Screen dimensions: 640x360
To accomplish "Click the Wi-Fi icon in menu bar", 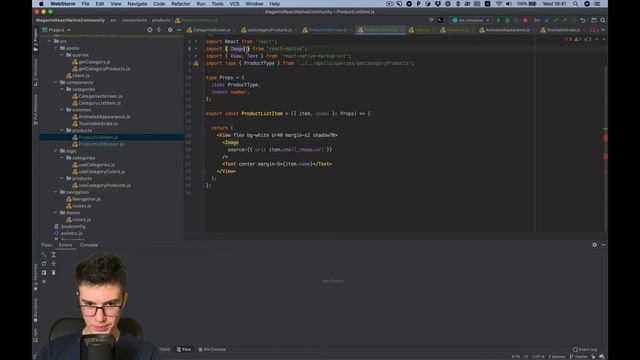I will [x=499, y=4].
